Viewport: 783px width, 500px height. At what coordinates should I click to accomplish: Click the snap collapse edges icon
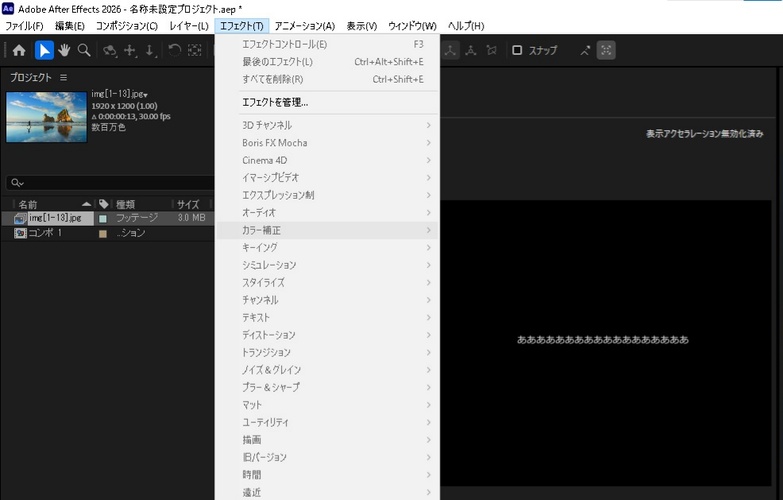tap(585, 50)
